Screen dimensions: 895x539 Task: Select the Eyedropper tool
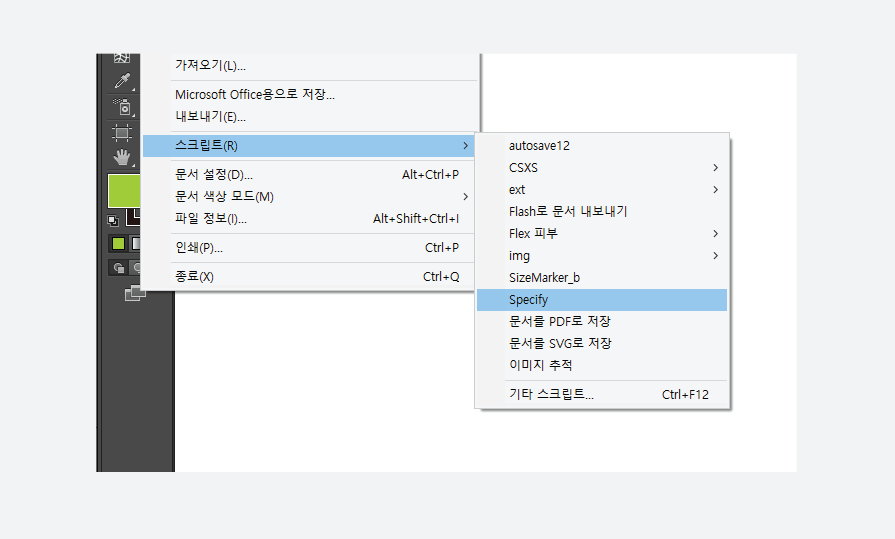(122, 81)
